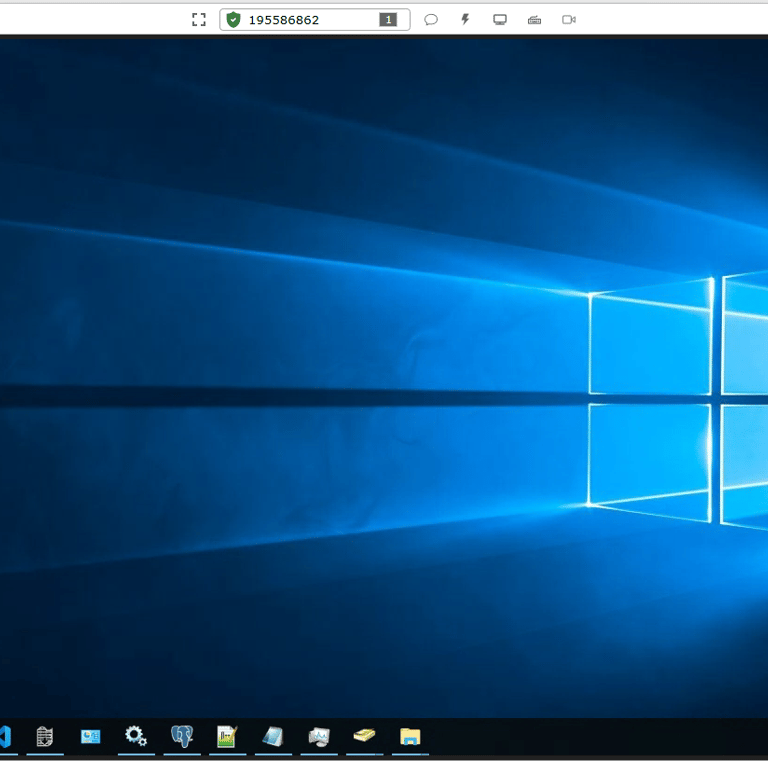
Task: Open the gears services taskbar app
Action: 136,736
